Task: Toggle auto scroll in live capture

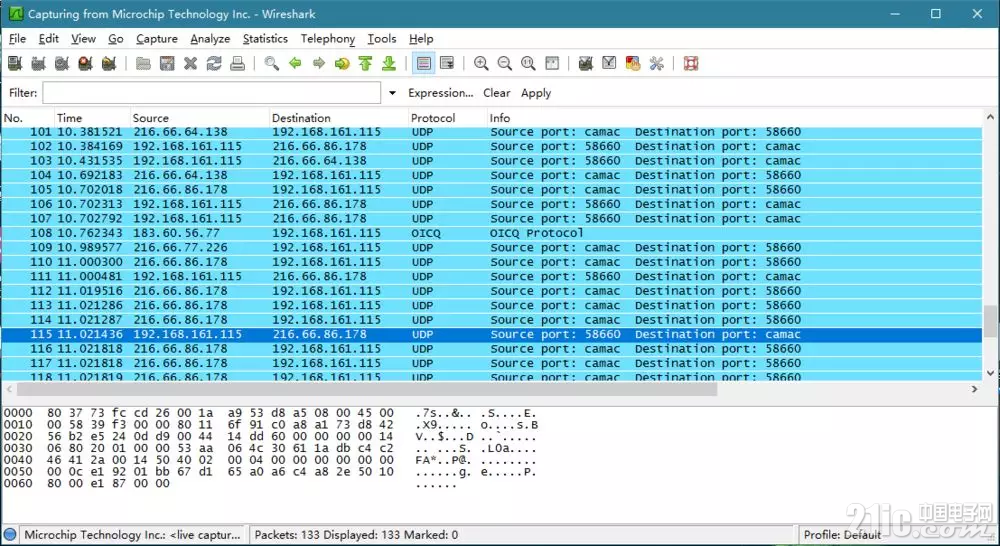Action: coord(447,63)
